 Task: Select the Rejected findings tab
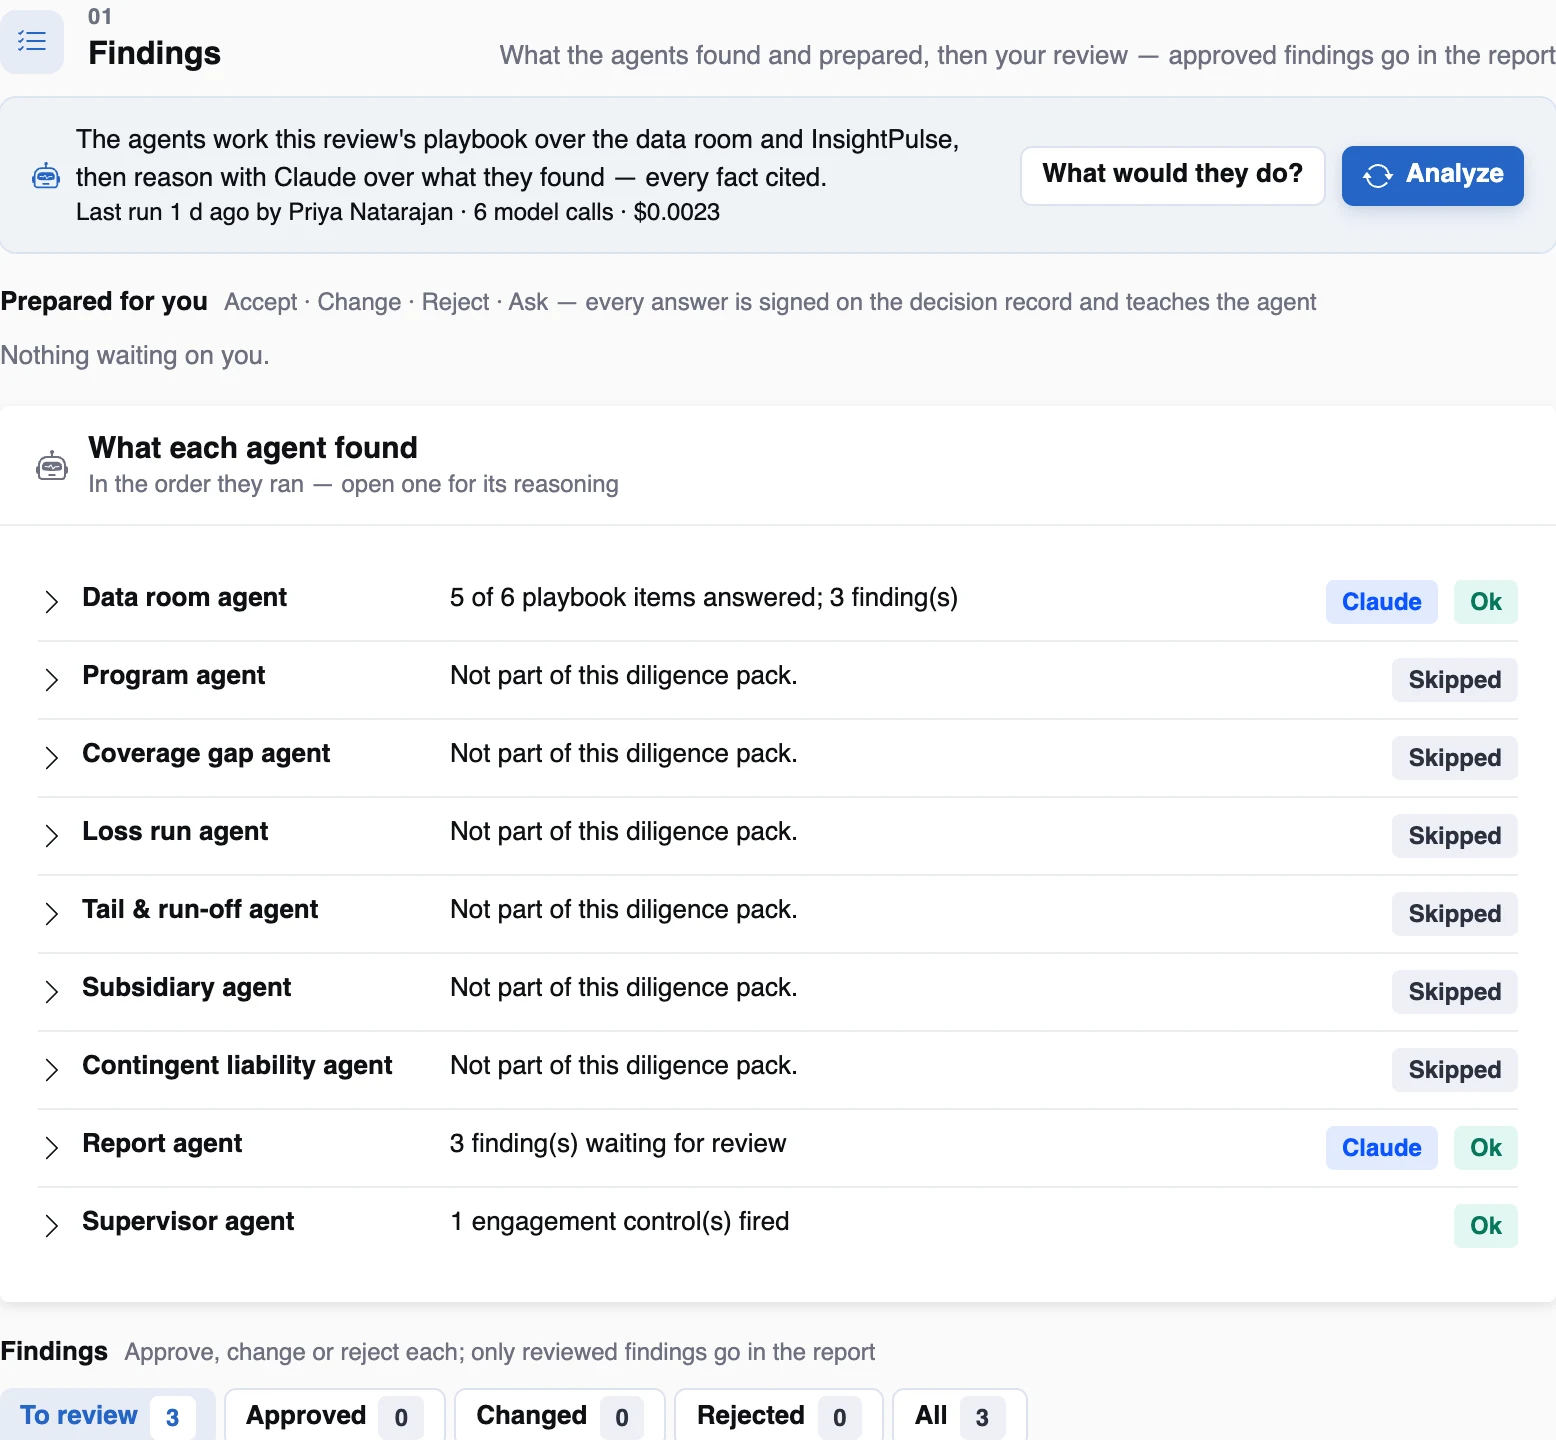[x=778, y=1416]
